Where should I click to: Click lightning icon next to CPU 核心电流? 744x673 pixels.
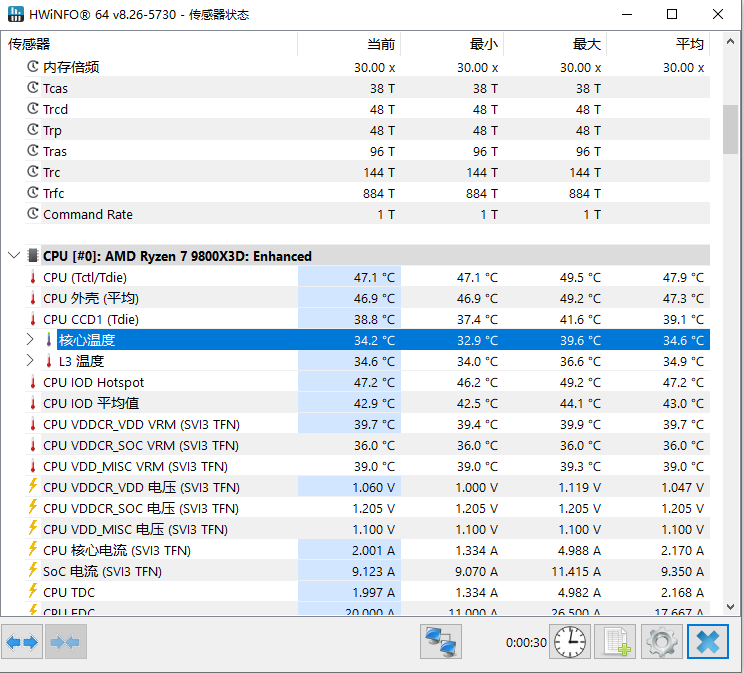click(x=33, y=549)
